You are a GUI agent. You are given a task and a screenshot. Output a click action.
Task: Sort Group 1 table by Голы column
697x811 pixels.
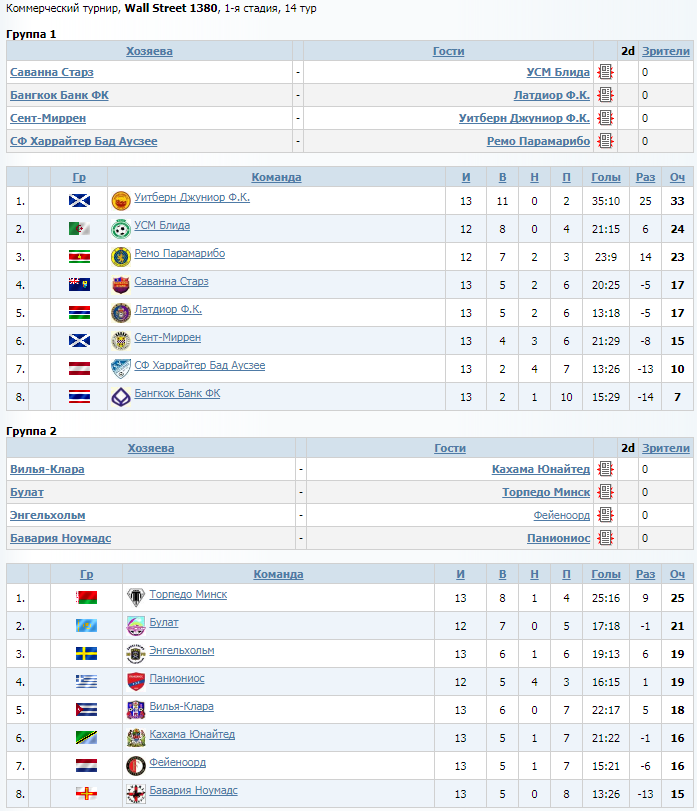[605, 177]
